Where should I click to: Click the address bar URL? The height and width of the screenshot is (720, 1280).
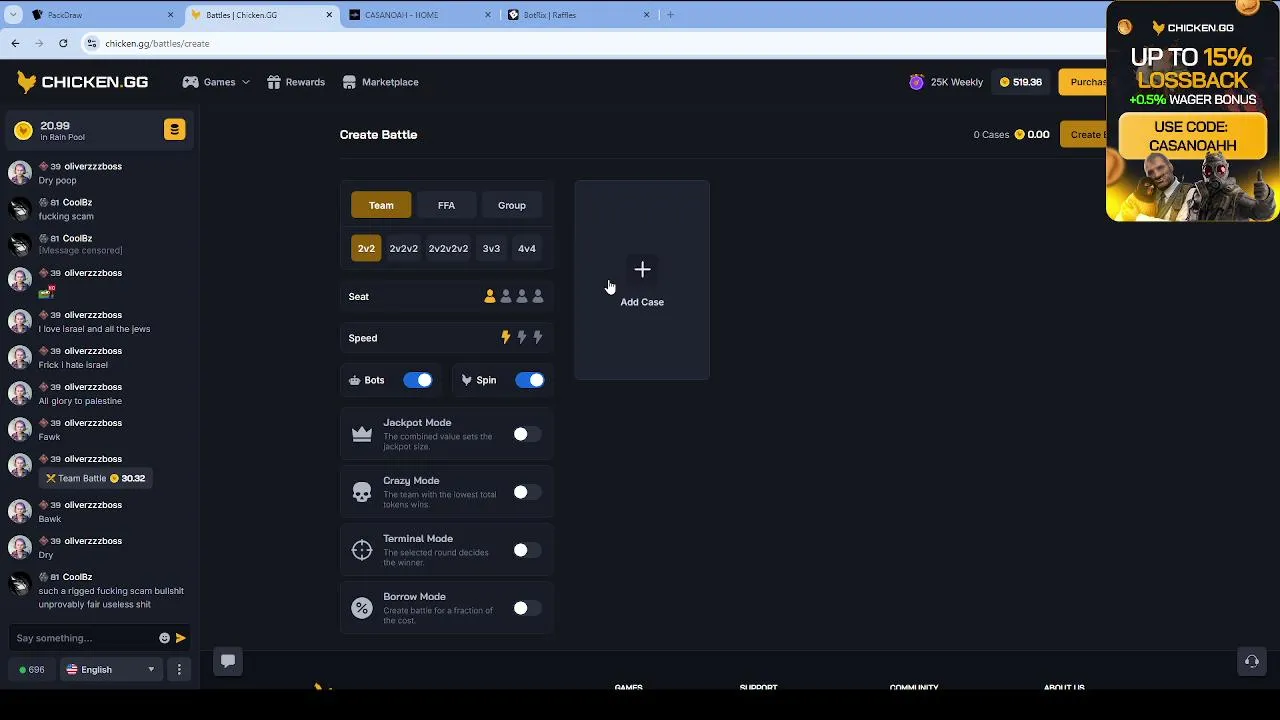pyautogui.click(x=157, y=43)
